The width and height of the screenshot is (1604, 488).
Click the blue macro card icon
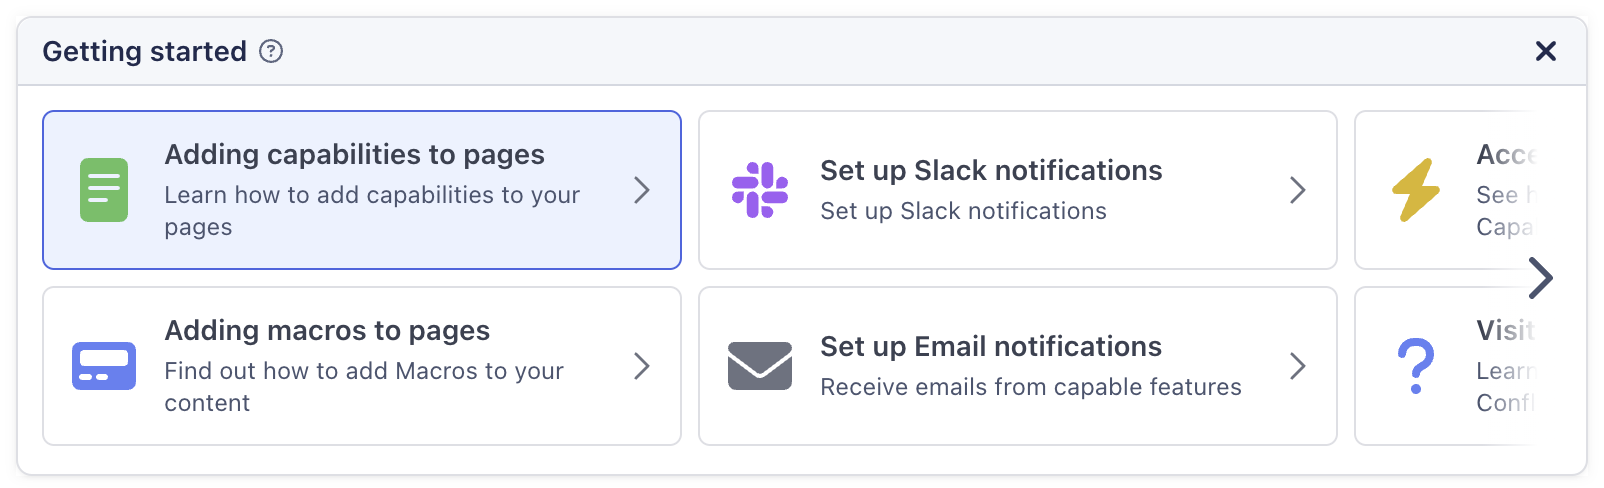click(104, 366)
